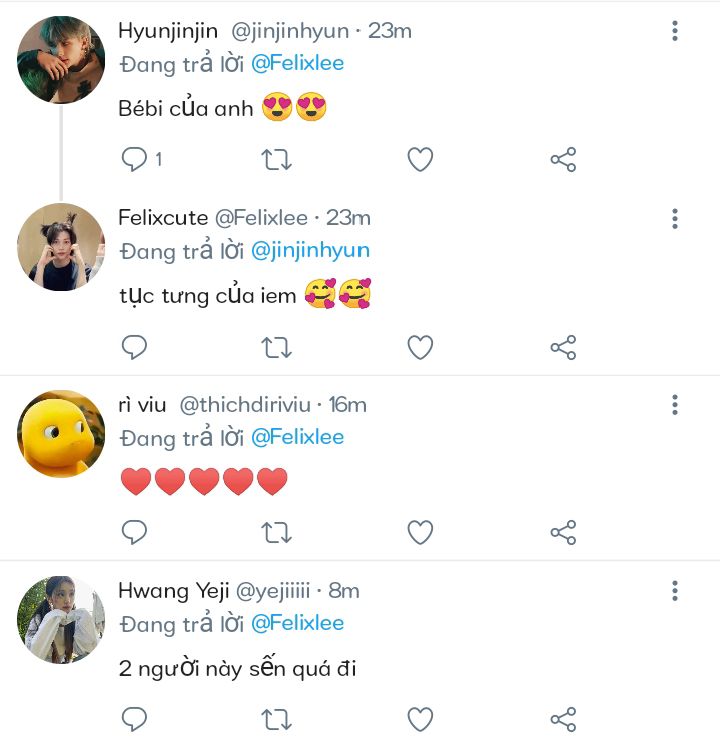Viewport: 720px width, 742px height.
Task: Like rì viu's hearts tweet
Action: [x=420, y=532]
